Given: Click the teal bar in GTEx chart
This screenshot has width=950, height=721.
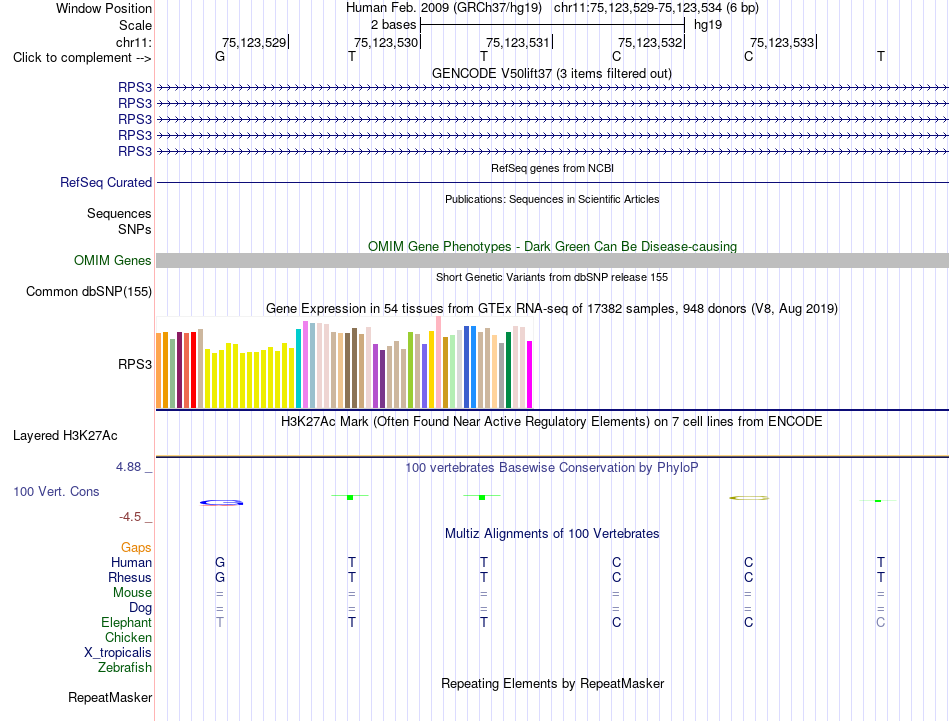Looking at the screenshot, I should [x=298, y=368].
